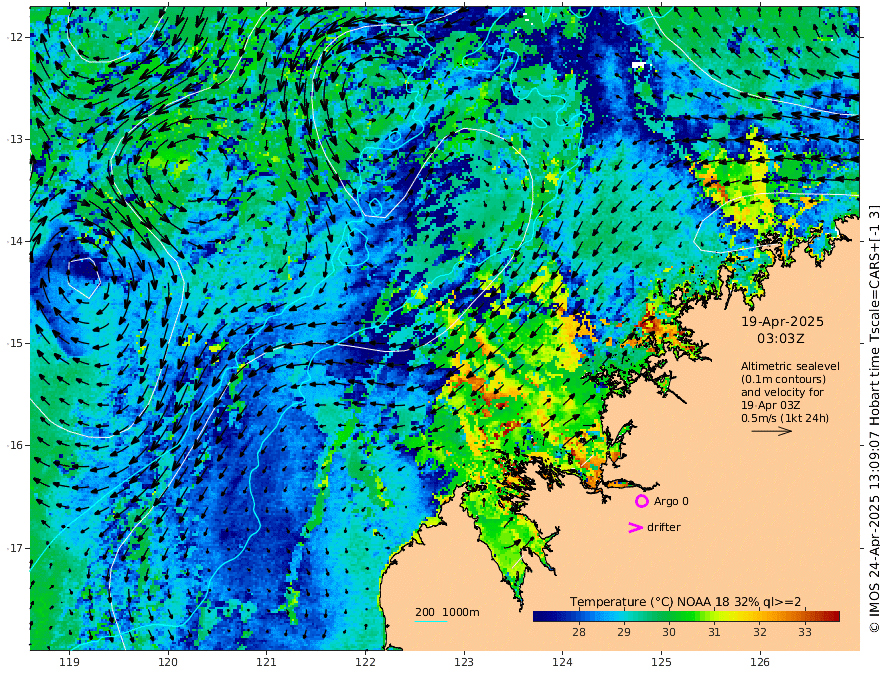
Task: Click the colorbar tick label 29
Action: coord(624,632)
